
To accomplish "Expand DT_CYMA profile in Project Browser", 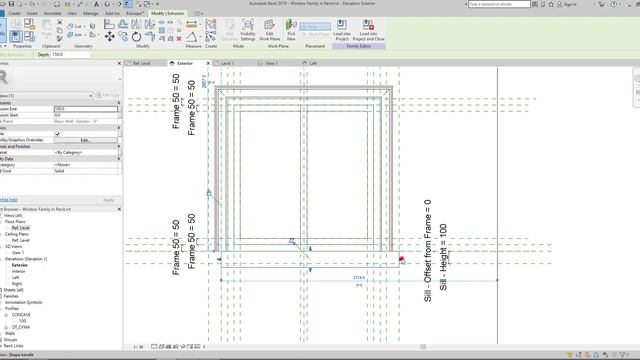I will [6, 327].
